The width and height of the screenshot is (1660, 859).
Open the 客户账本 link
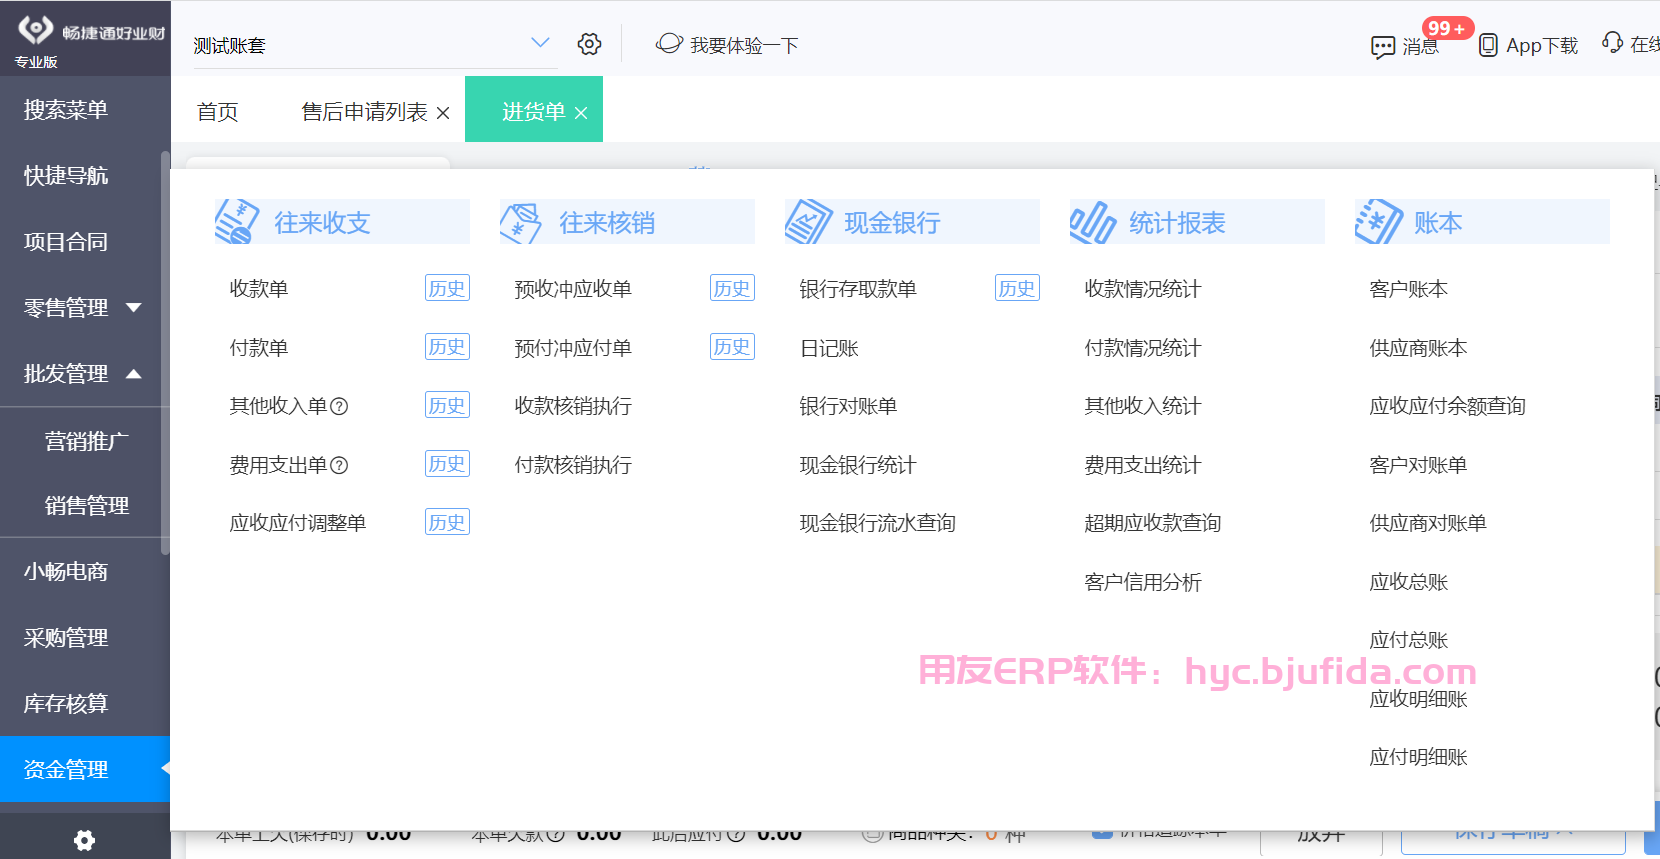tap(1409, 289)
